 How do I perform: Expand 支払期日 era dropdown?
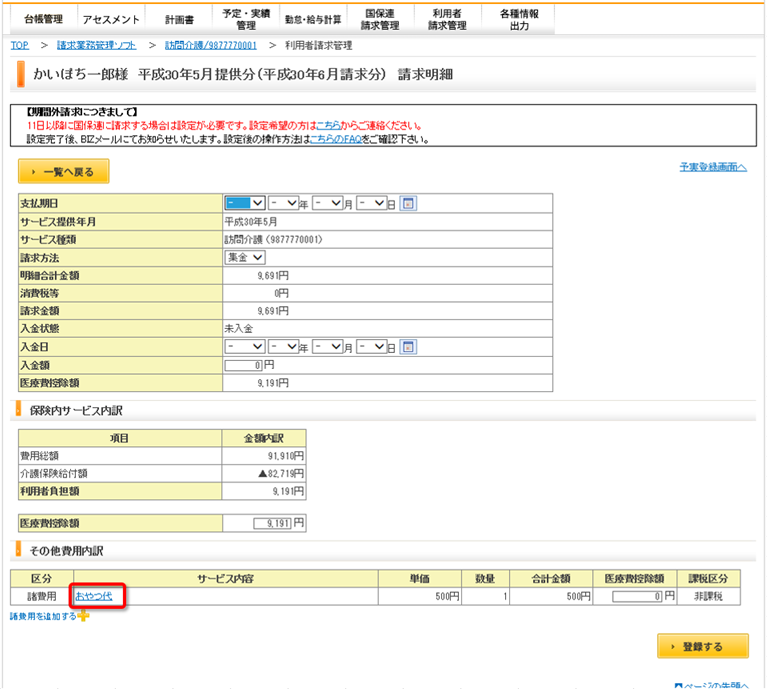tap(245, 203)
